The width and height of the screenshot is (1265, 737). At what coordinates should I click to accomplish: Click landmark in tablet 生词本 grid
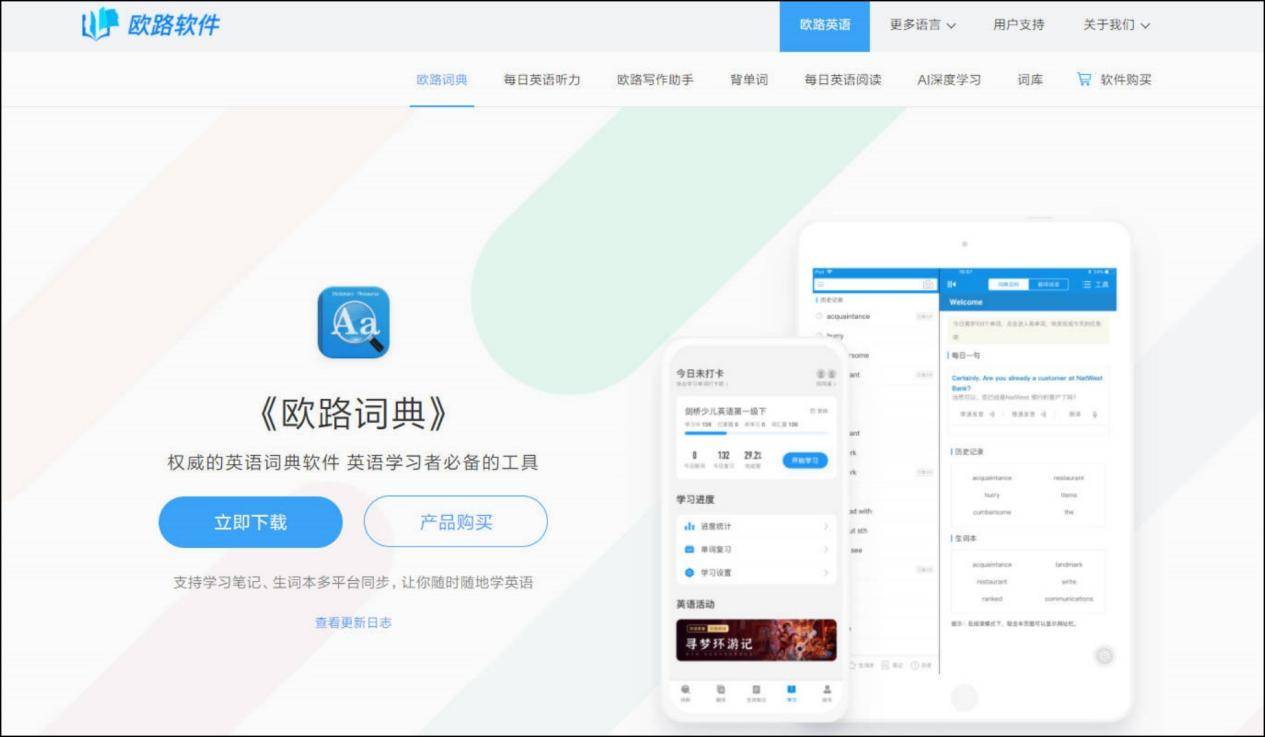[1068, 565]
